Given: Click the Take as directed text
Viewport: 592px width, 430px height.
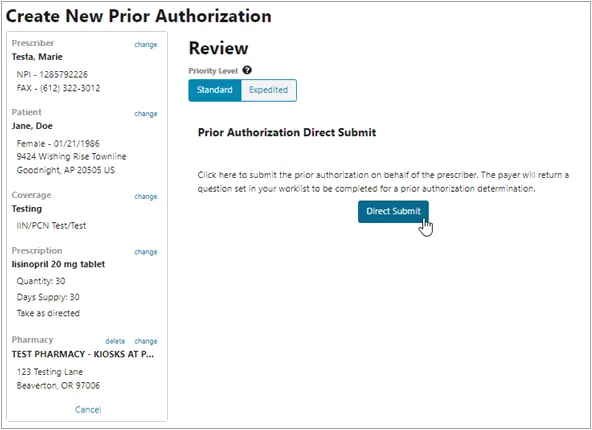Looking at the screenshot, I should tap(48, 313).
